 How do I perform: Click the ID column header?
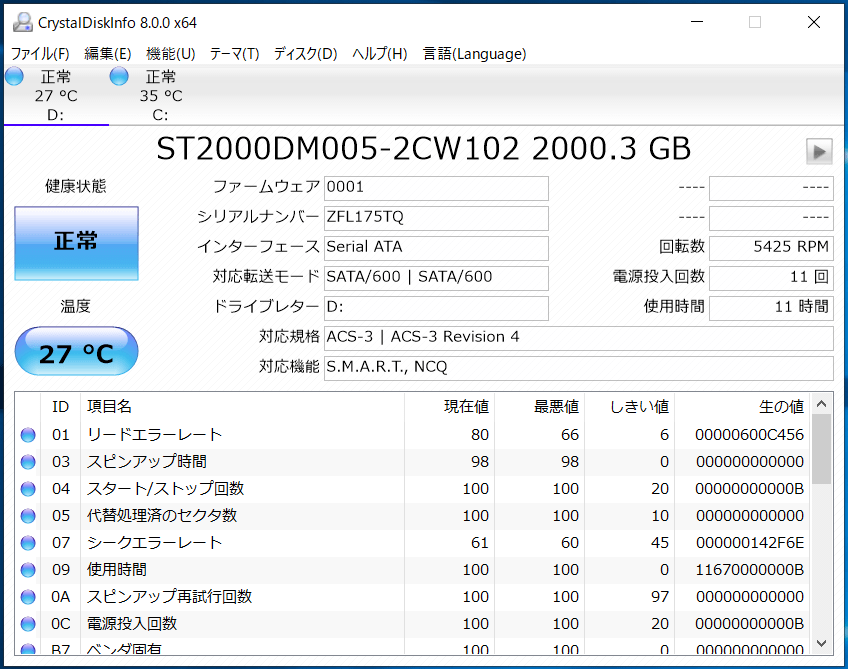[x=61, y=407]
